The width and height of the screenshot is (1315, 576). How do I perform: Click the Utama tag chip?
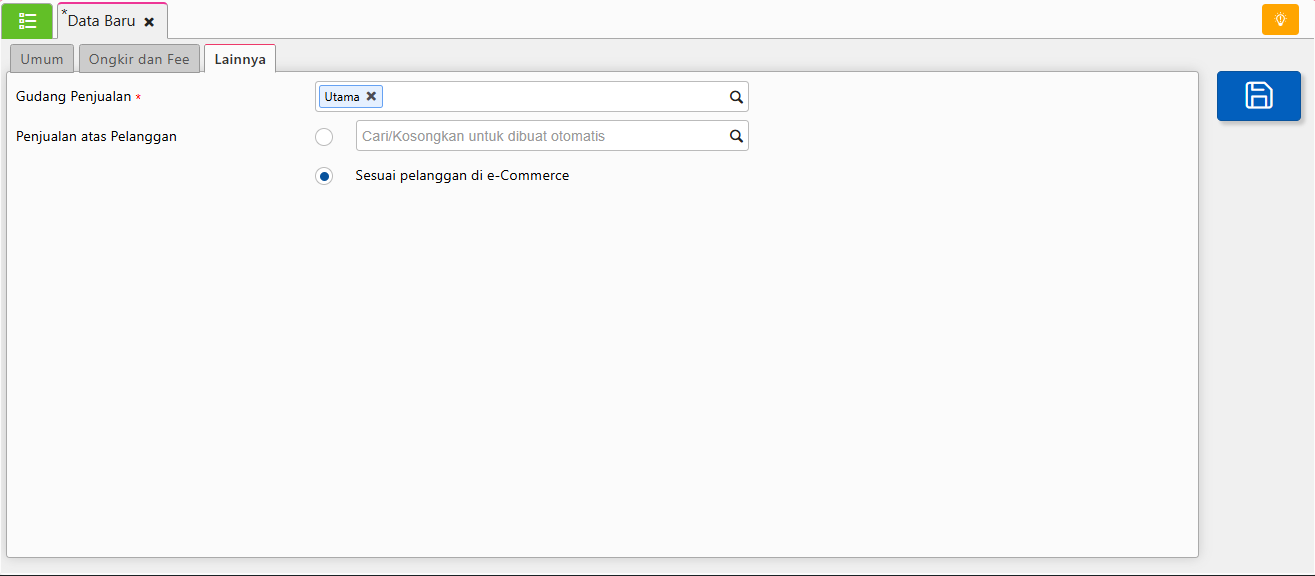[342, 97]
